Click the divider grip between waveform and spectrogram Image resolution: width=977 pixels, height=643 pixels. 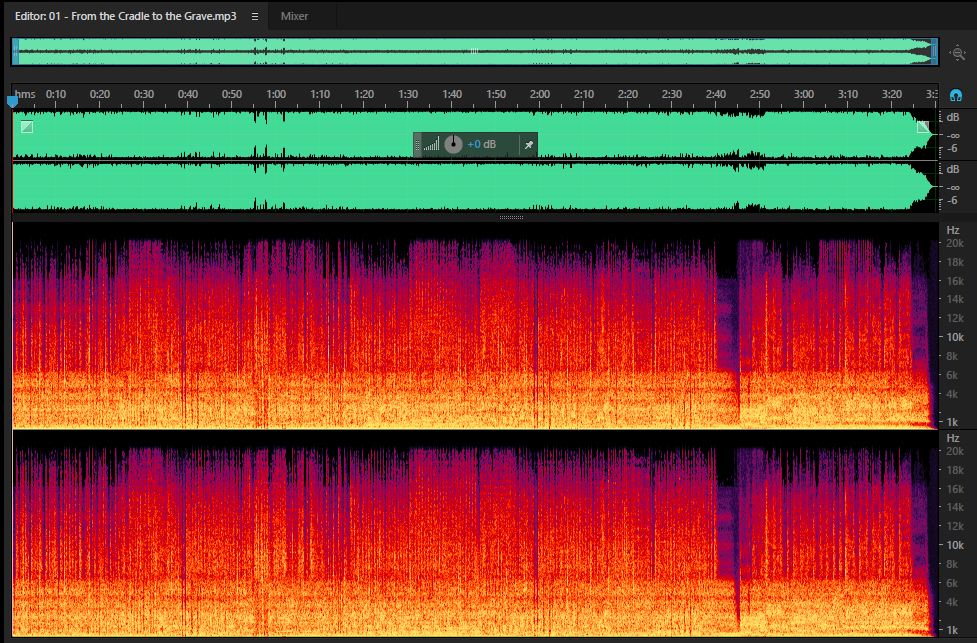(x=511, y=217)
